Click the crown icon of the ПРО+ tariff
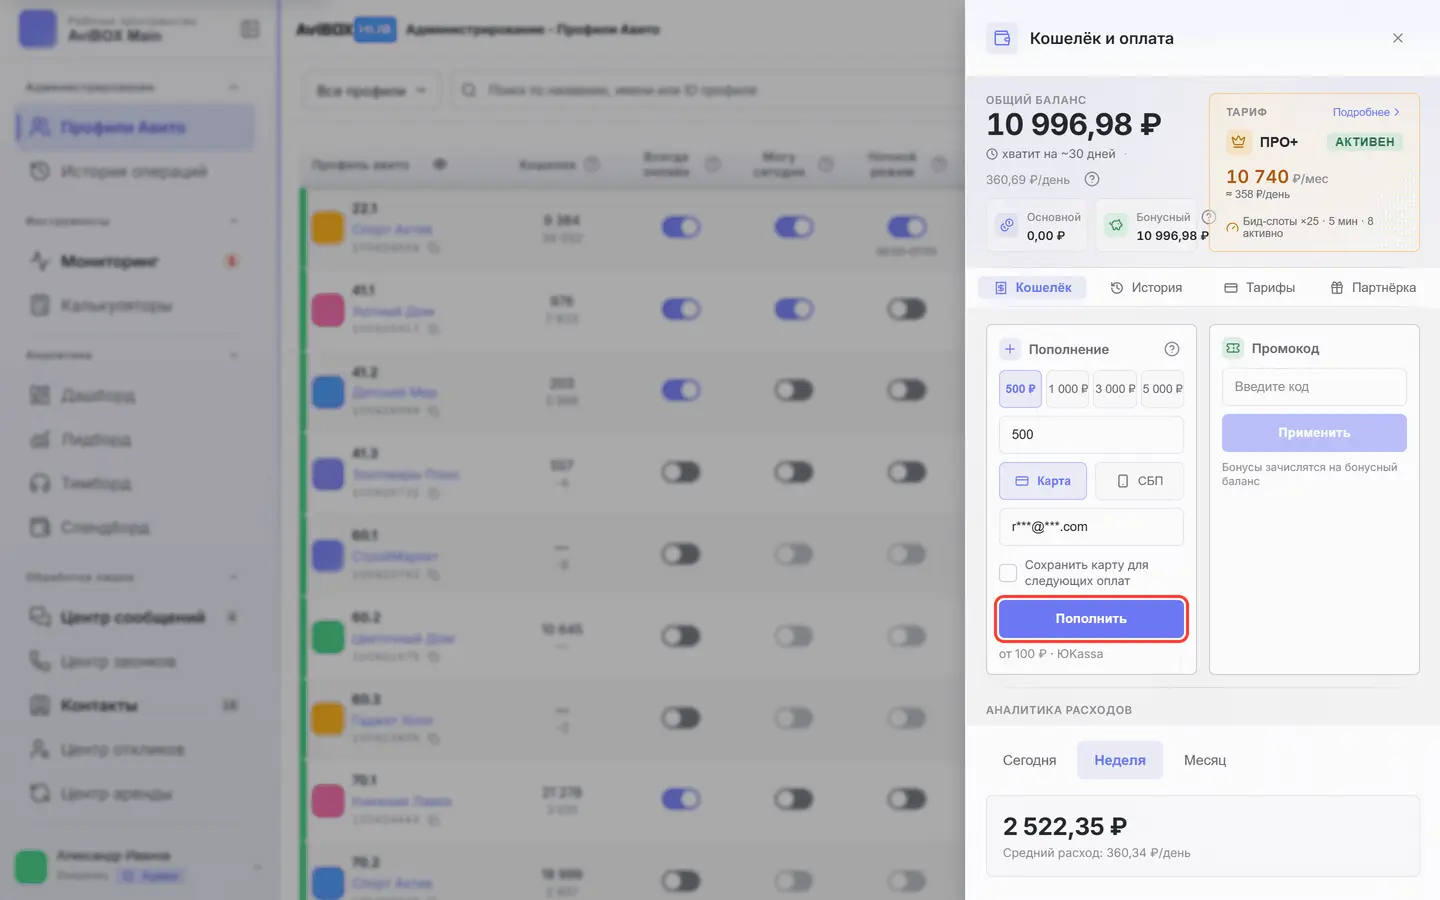The image size is (1440, 900). point(1238,142)
